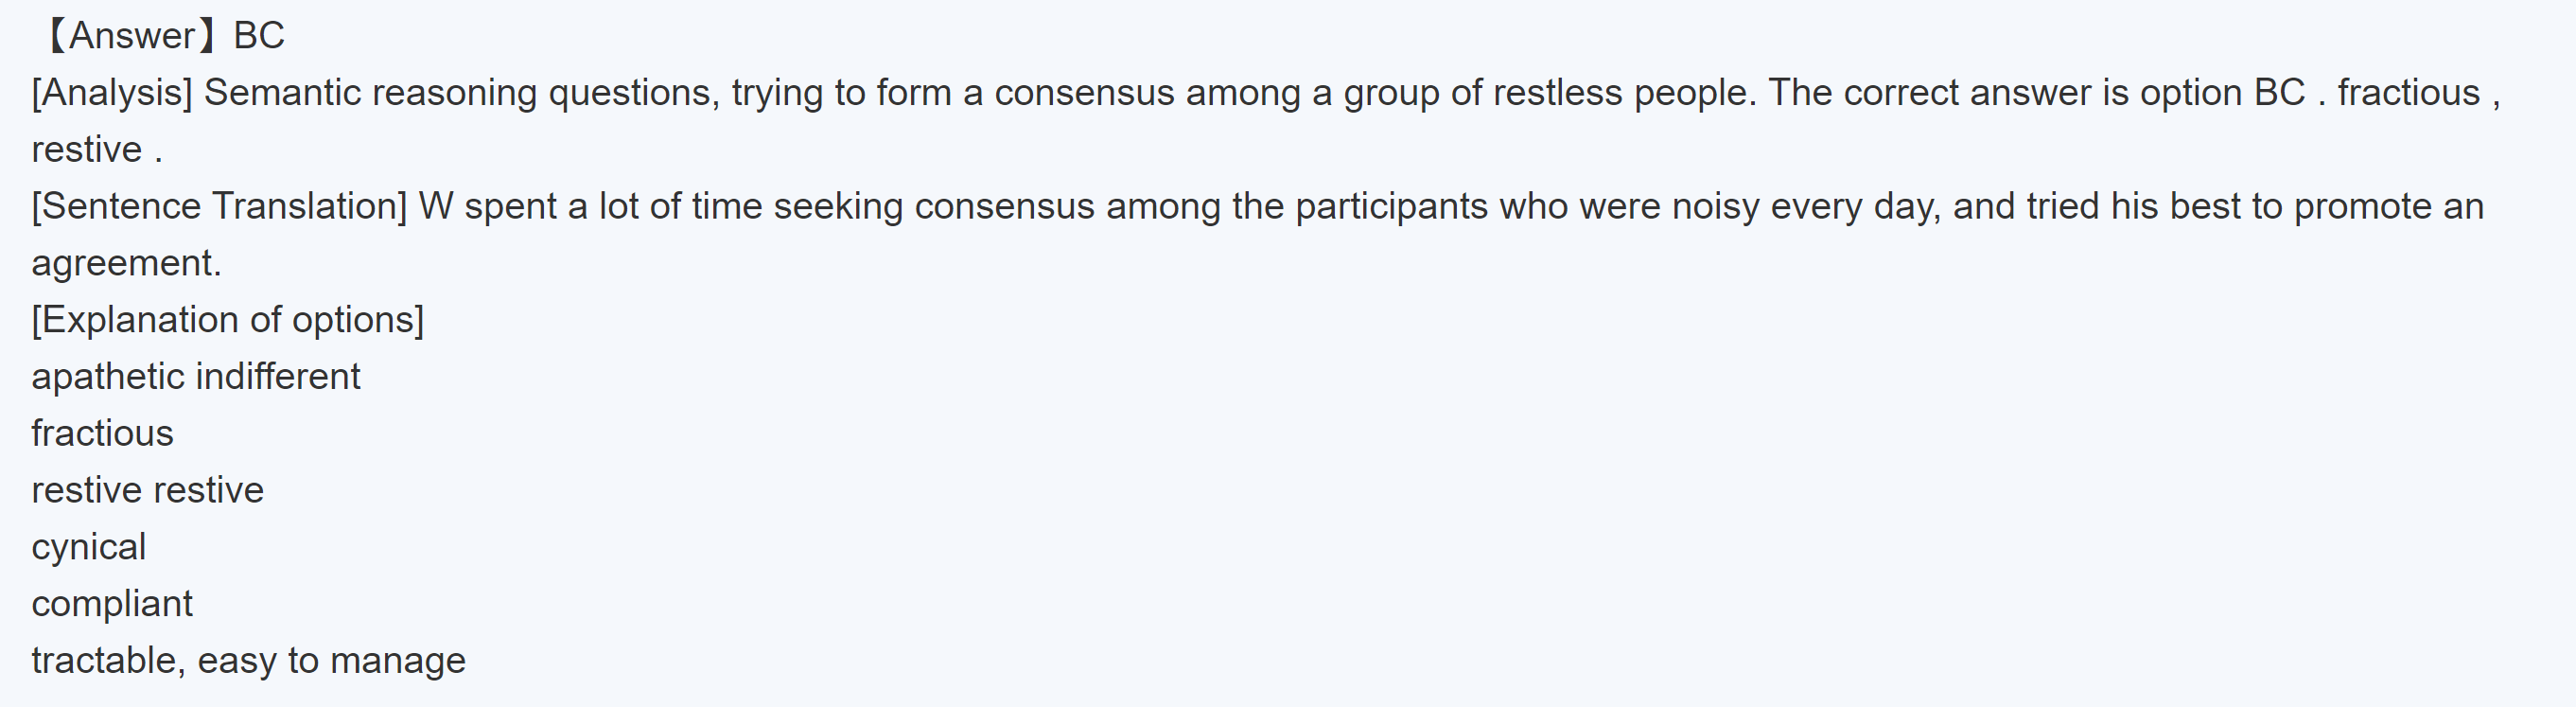Click the "apathetic indifferent" option line
2576x707 pixels.
[196, 377]
